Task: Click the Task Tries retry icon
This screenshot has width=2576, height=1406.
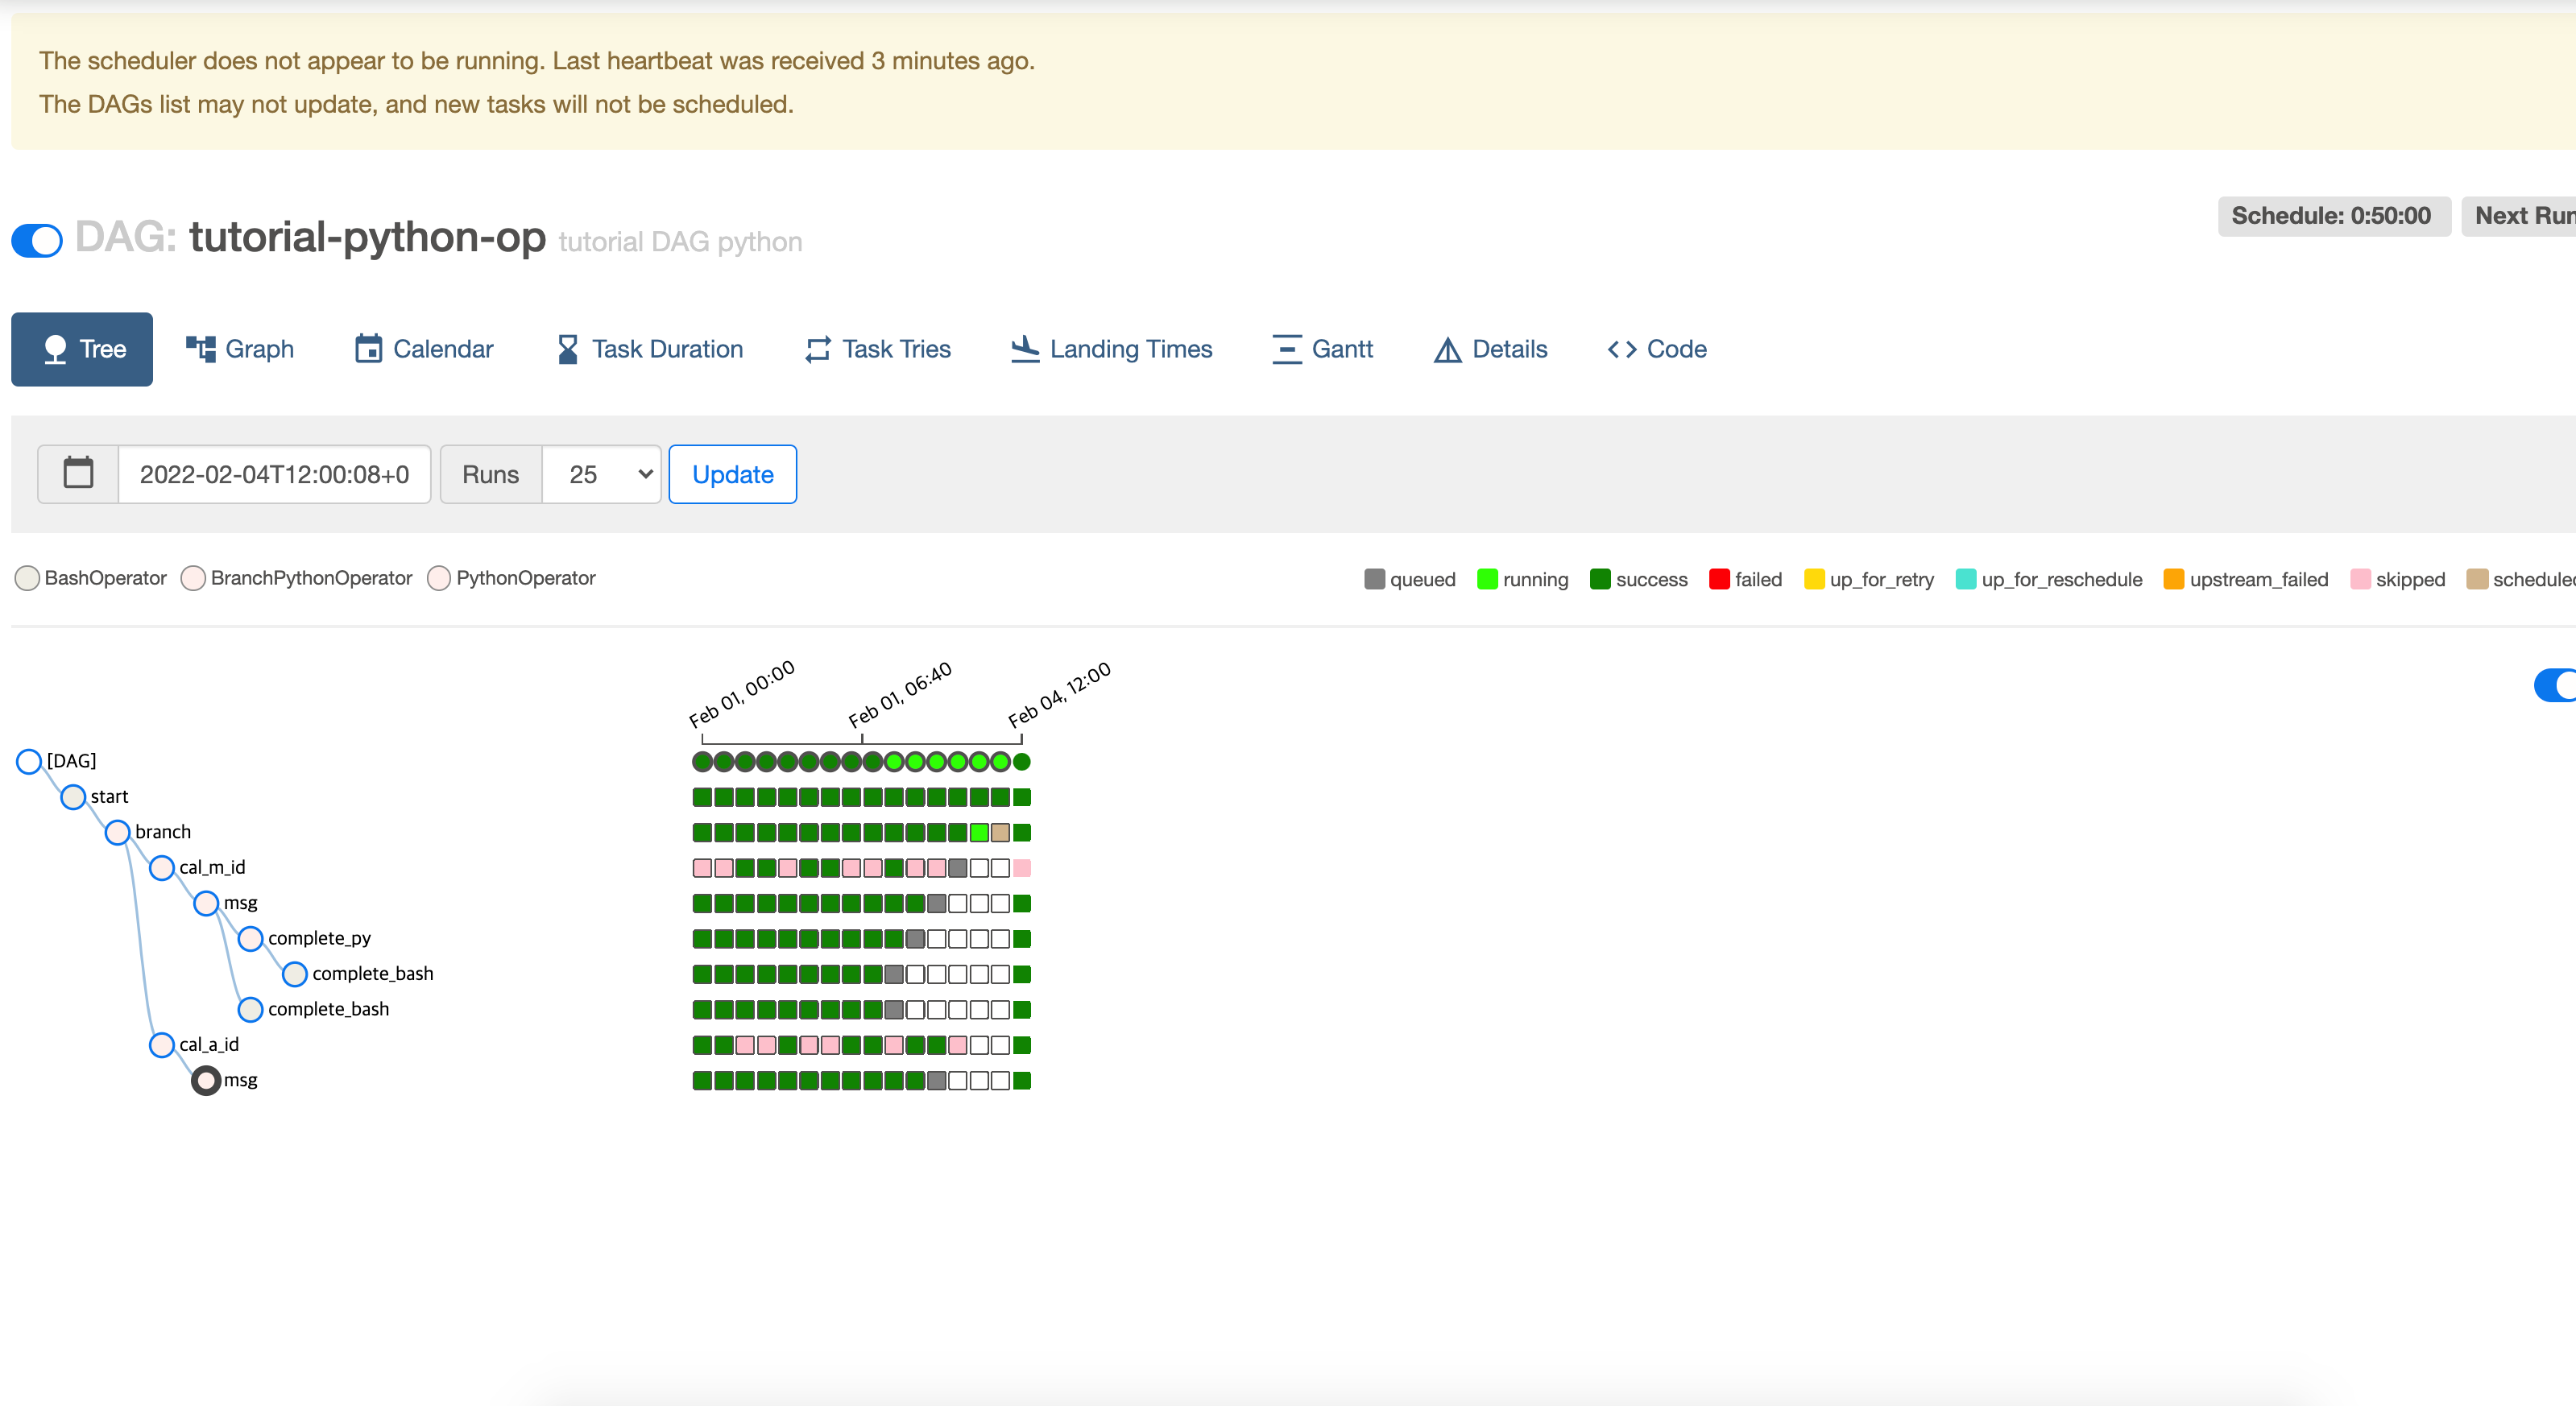Action: click(x=817, y=349)
